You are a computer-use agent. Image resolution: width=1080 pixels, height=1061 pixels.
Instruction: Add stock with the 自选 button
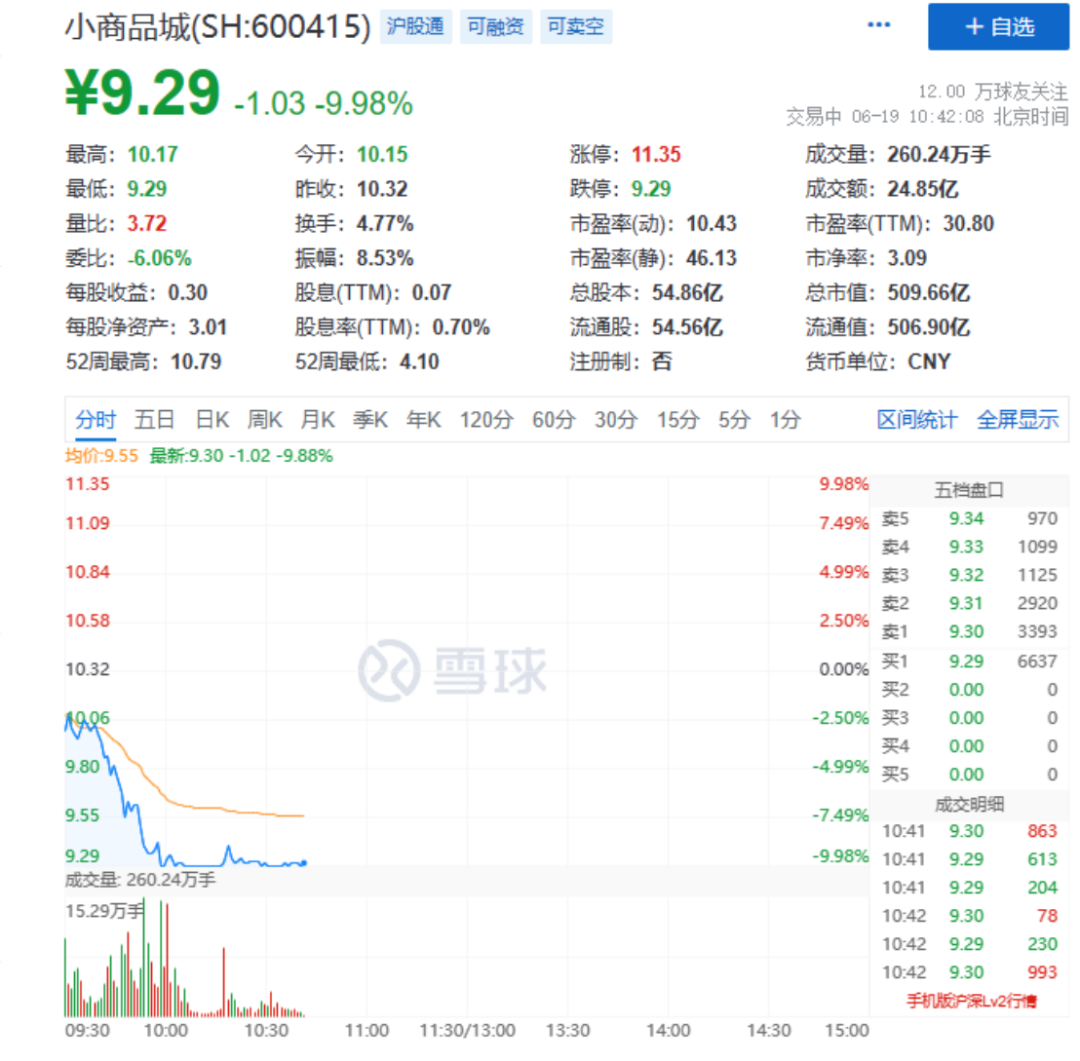(x=998, y=27)
